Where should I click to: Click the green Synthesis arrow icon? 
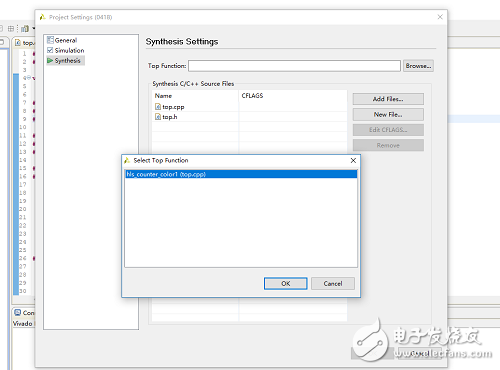50,60
